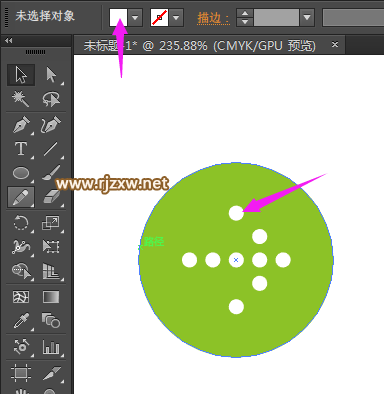Select the Pen tool
The height and width of the screenshot is (394, 384).
pyautogui.click(x=21, y=125)
